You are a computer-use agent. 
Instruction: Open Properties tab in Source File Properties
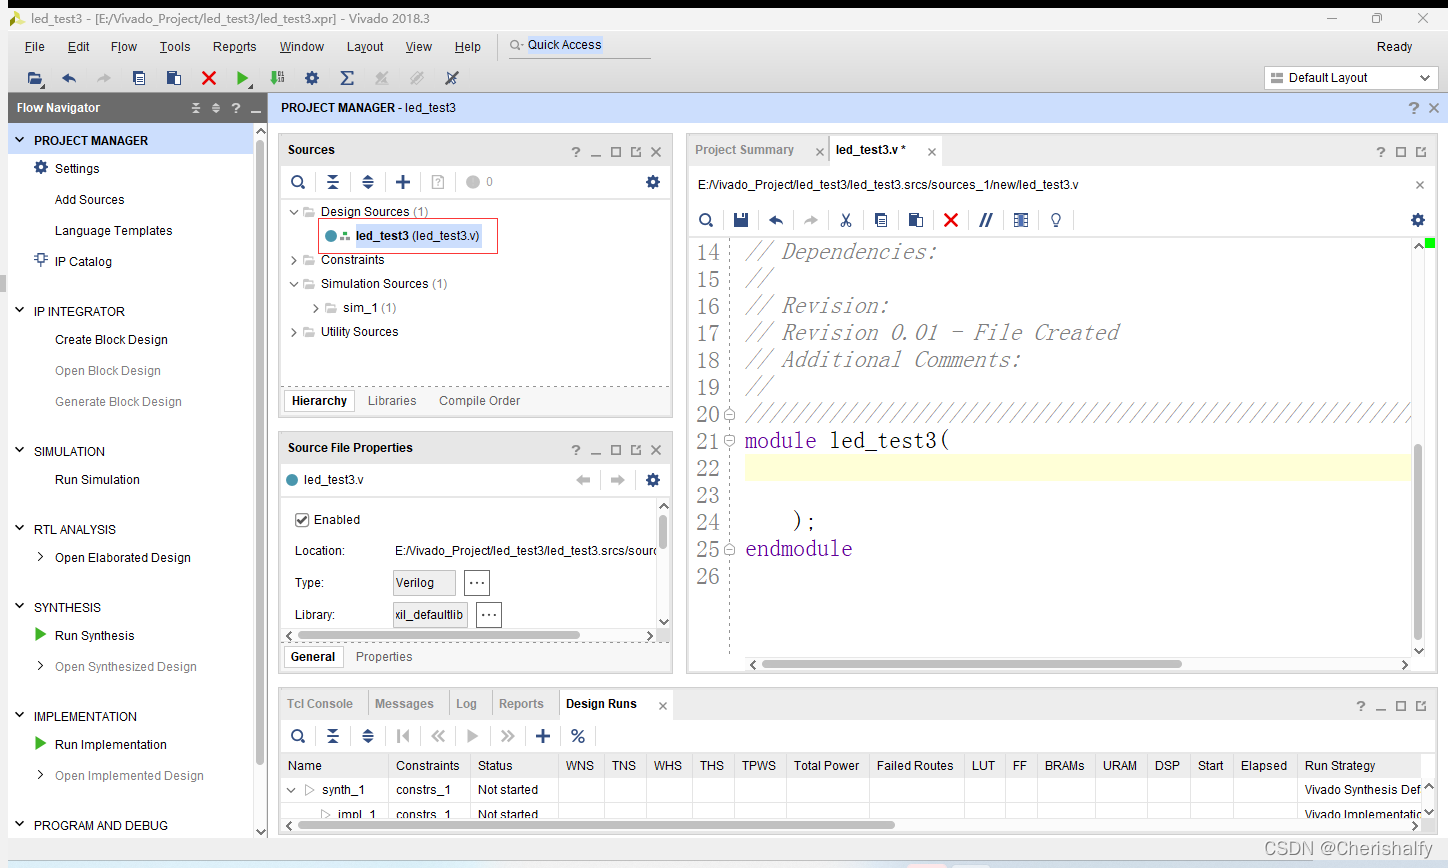(384, 657)
